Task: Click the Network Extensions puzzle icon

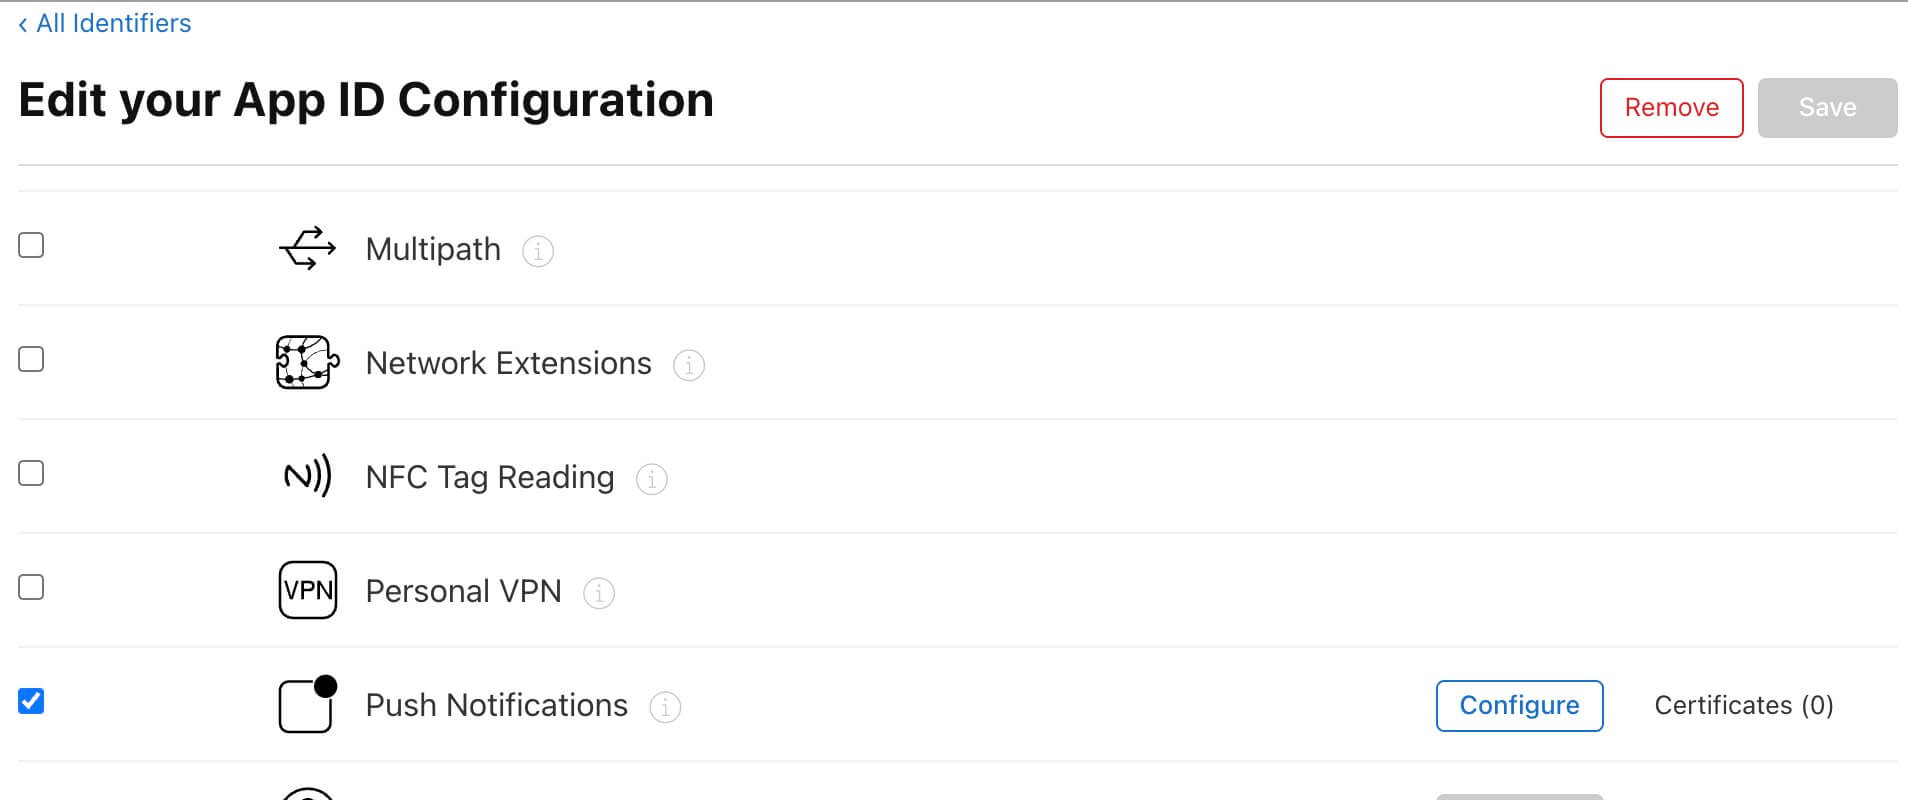Action: pyautogui.click(x=307, y=362)
